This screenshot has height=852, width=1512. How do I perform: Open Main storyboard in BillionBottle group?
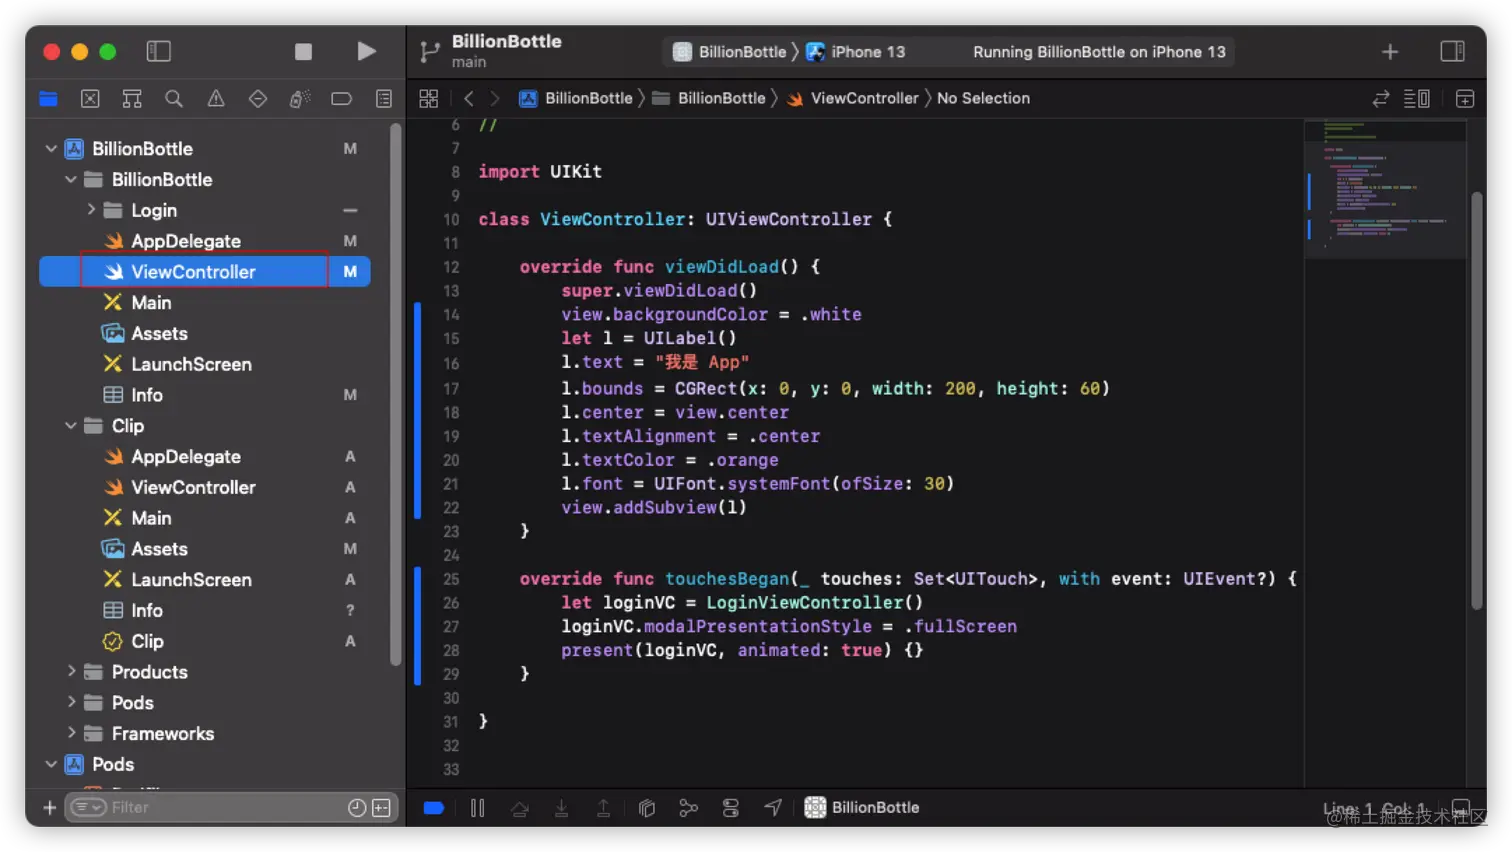pyautogui.click(x=151, y=302)
